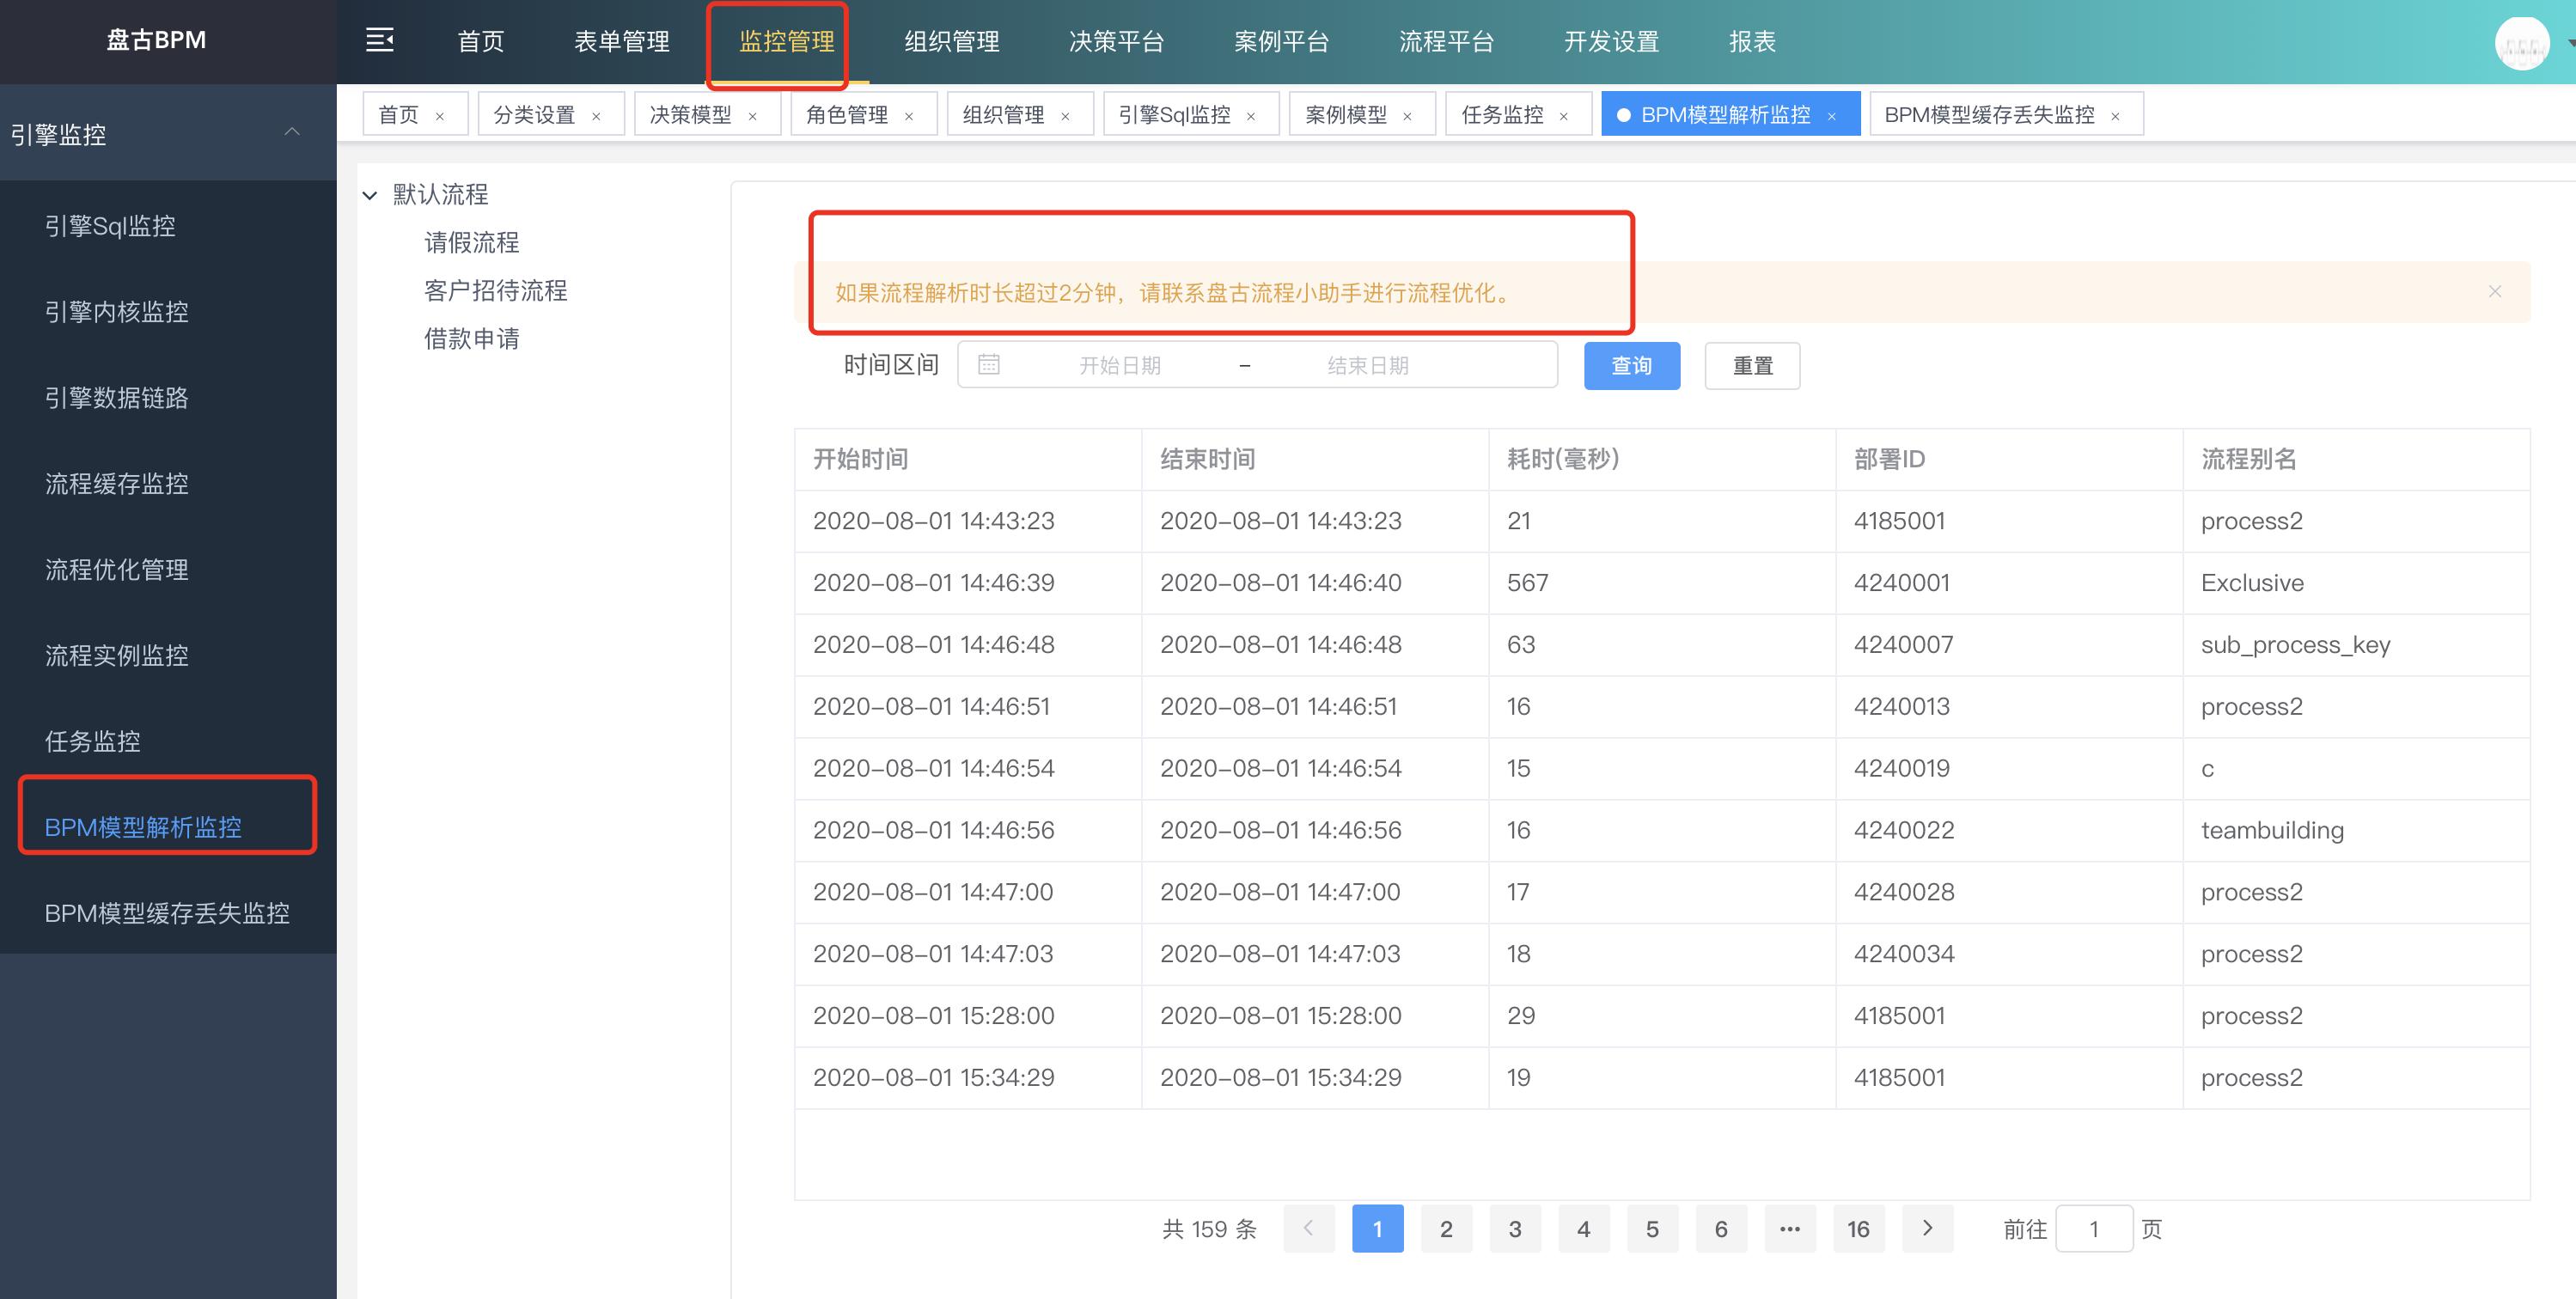Close the BPM模型缓存丢失监控 tab
Screen dimensions: 2576x1299
[x=2115, y=117]
